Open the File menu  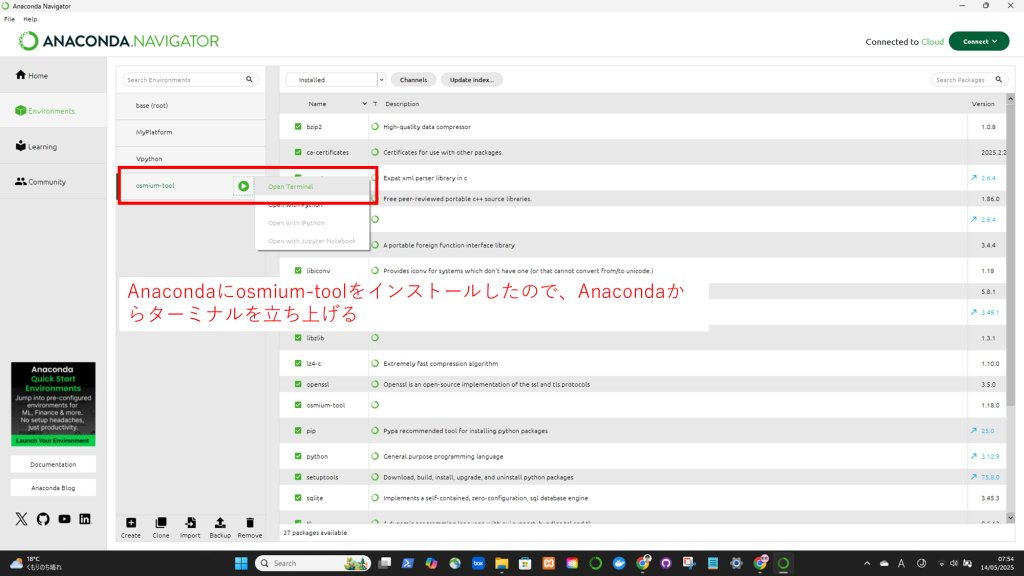tap(9, 19)
